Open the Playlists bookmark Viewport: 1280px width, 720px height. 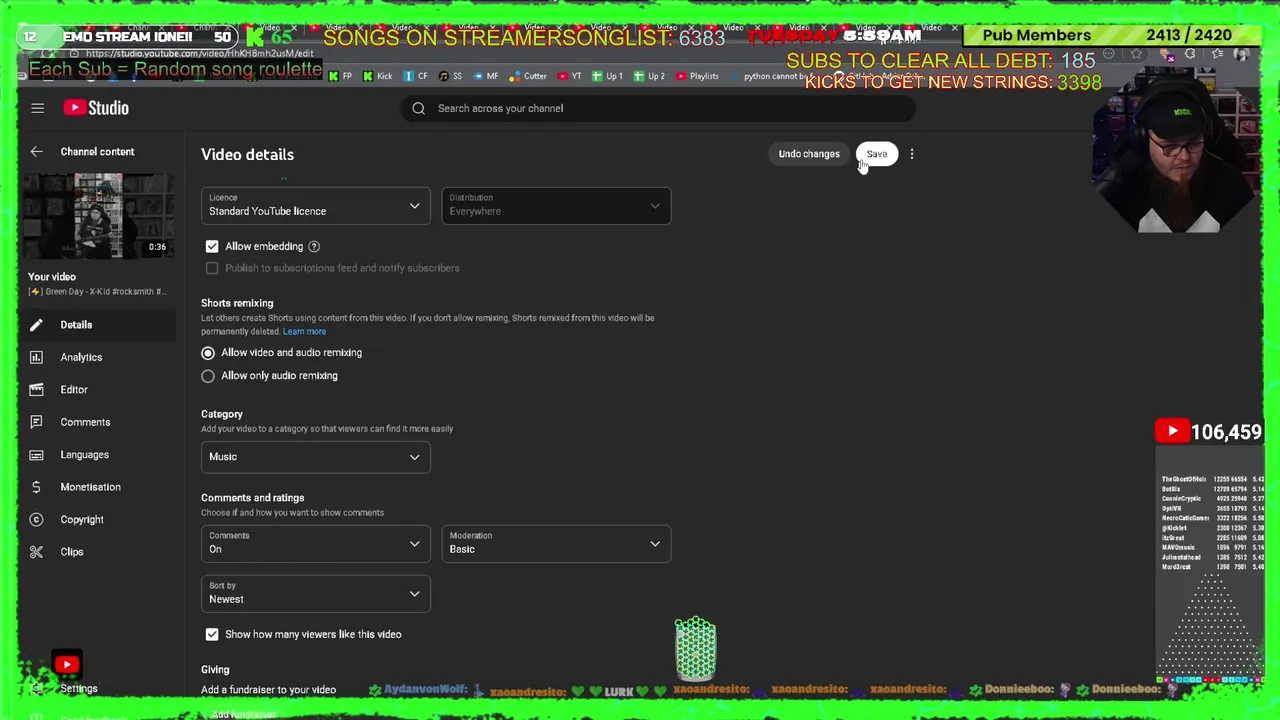pyautogui.click(x=697, y=76)
